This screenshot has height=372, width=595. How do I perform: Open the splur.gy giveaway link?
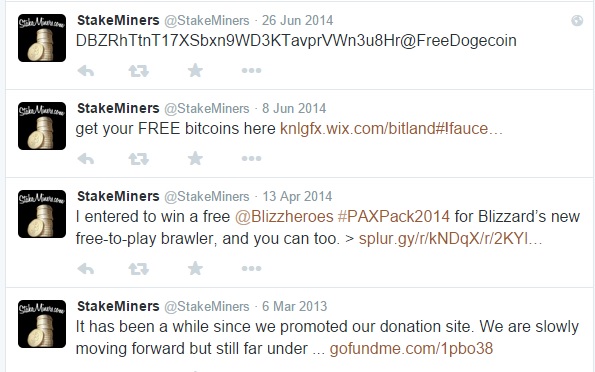click(450, 239)
